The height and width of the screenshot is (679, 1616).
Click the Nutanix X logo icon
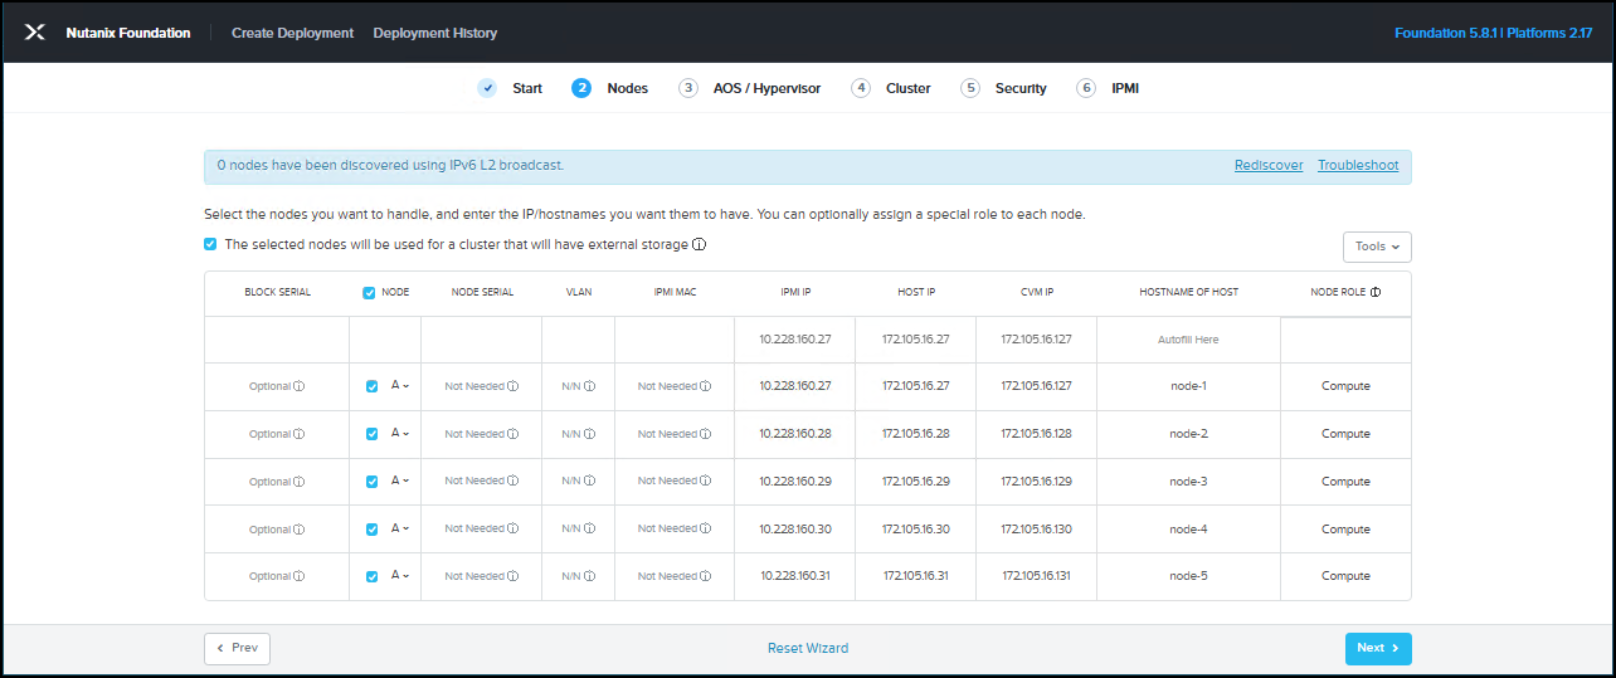[35, 32]
